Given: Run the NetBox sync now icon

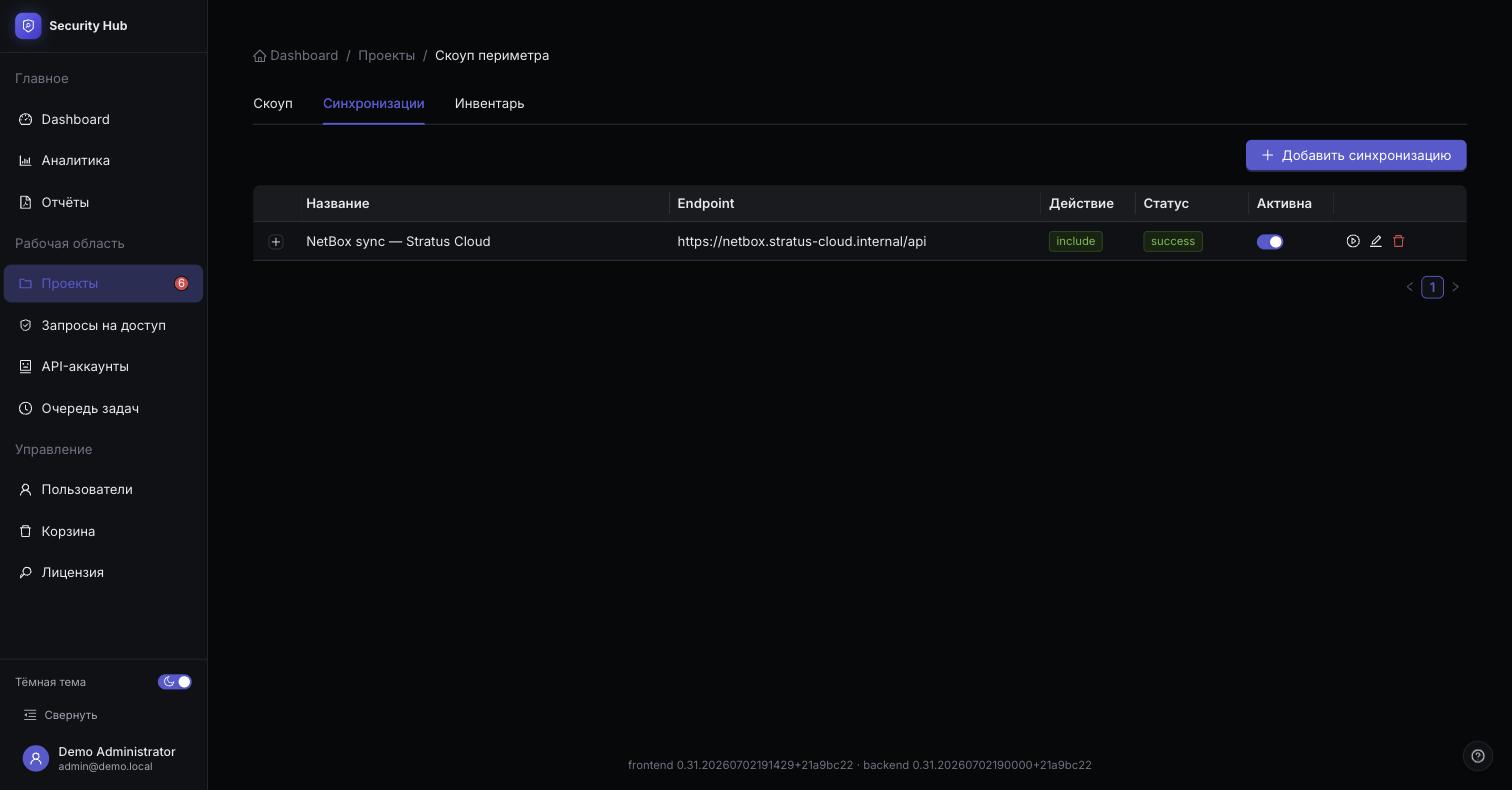Looking at the screenshot, I should pos(1353,241).
